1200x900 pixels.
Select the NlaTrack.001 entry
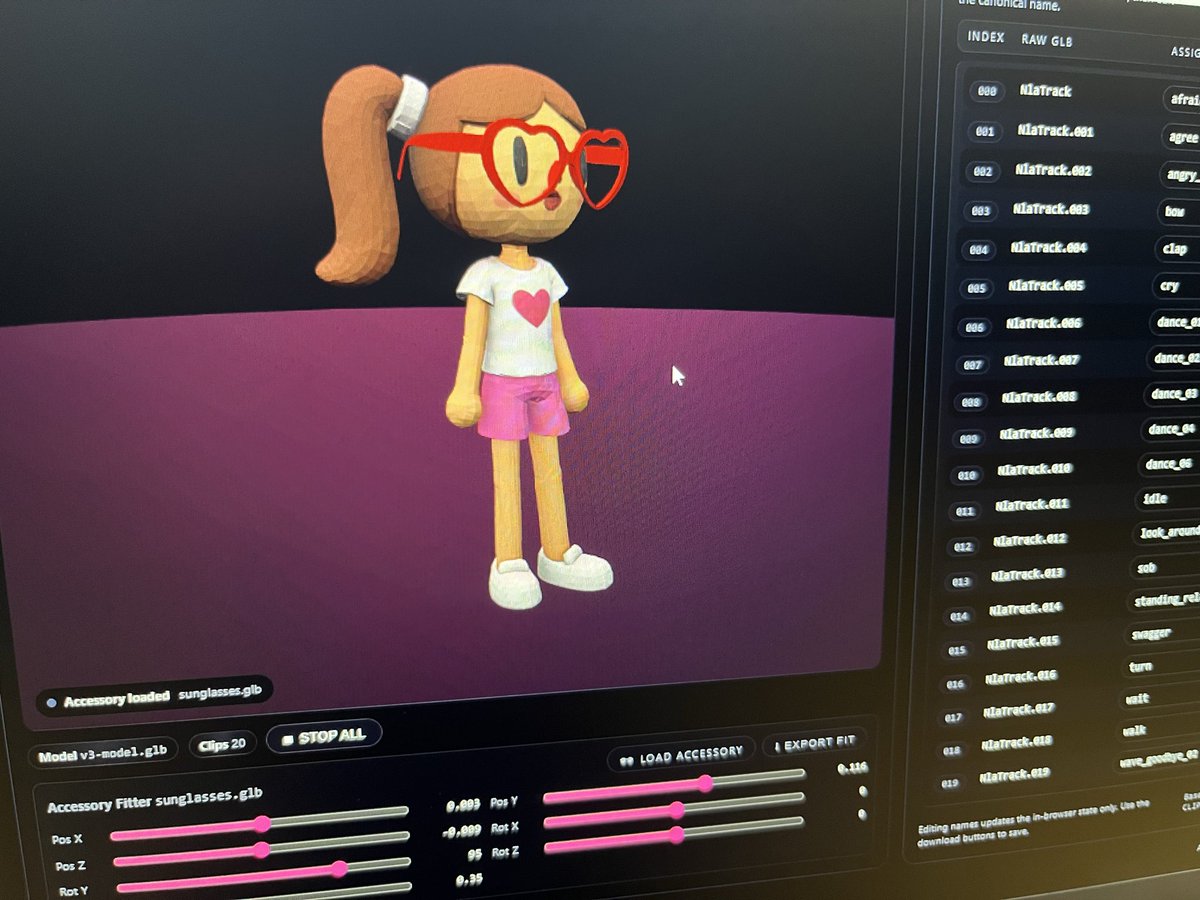(x=1055, y=131)
